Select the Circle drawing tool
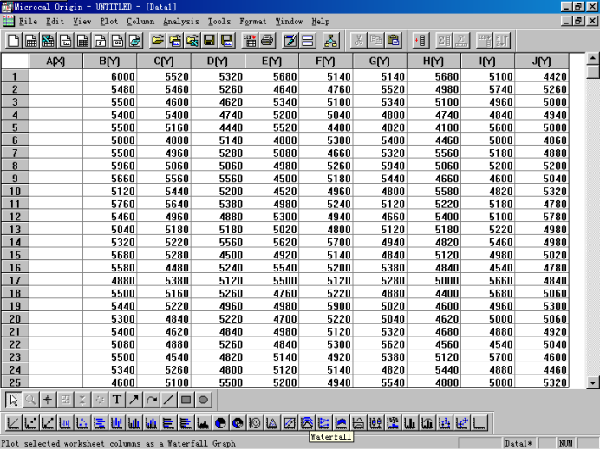Viewport: 600px width, 449px height. tap(202, 399)
